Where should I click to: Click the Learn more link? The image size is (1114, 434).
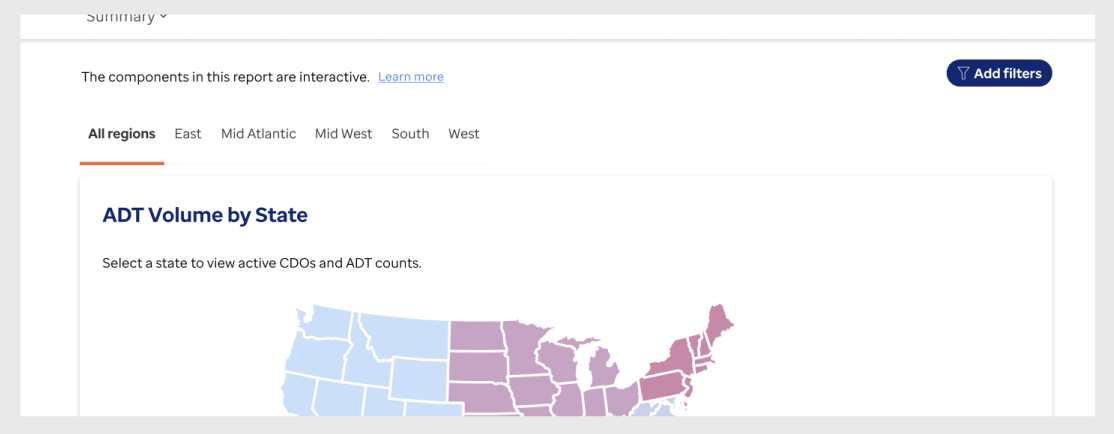(x=411, y=77)
